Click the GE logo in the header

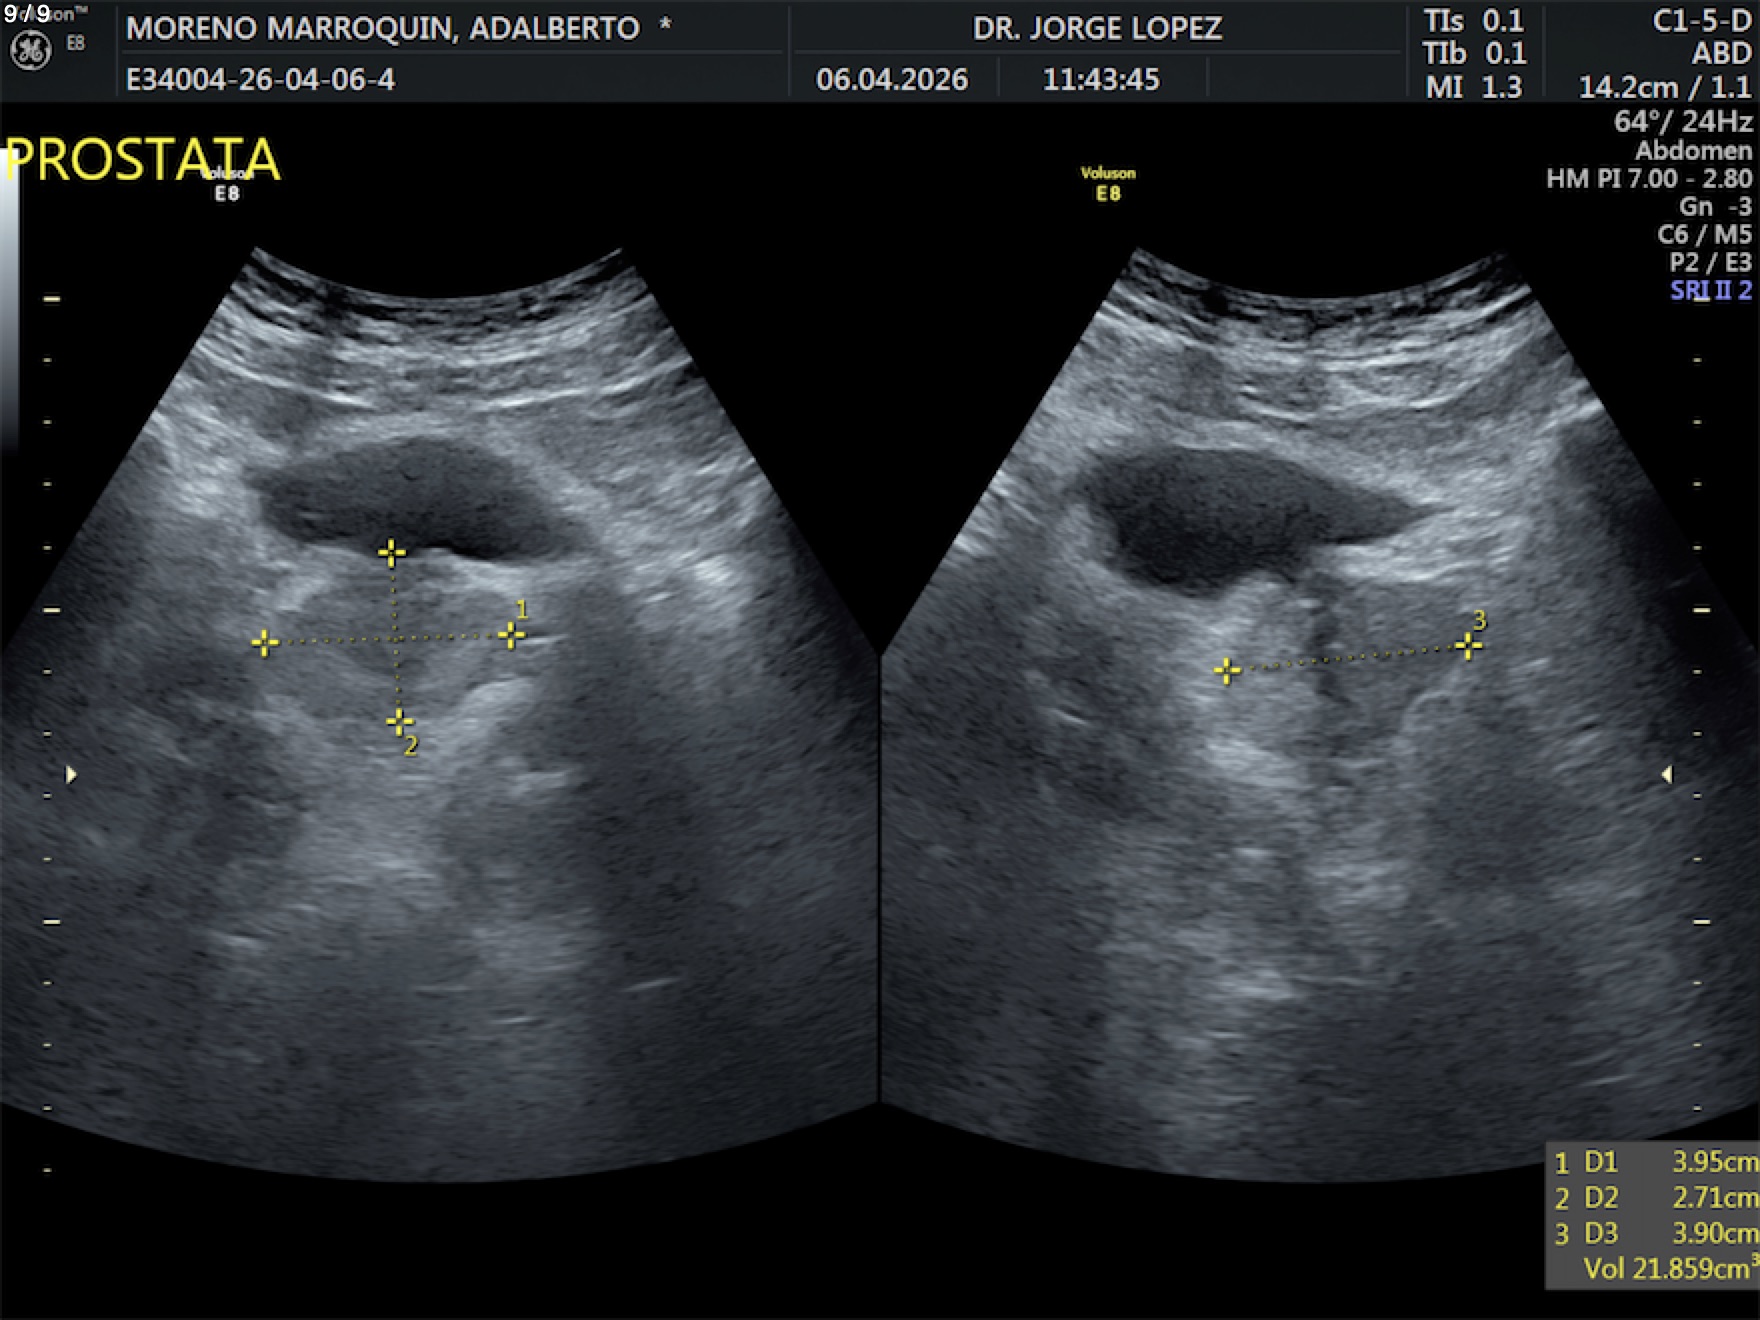30,50
